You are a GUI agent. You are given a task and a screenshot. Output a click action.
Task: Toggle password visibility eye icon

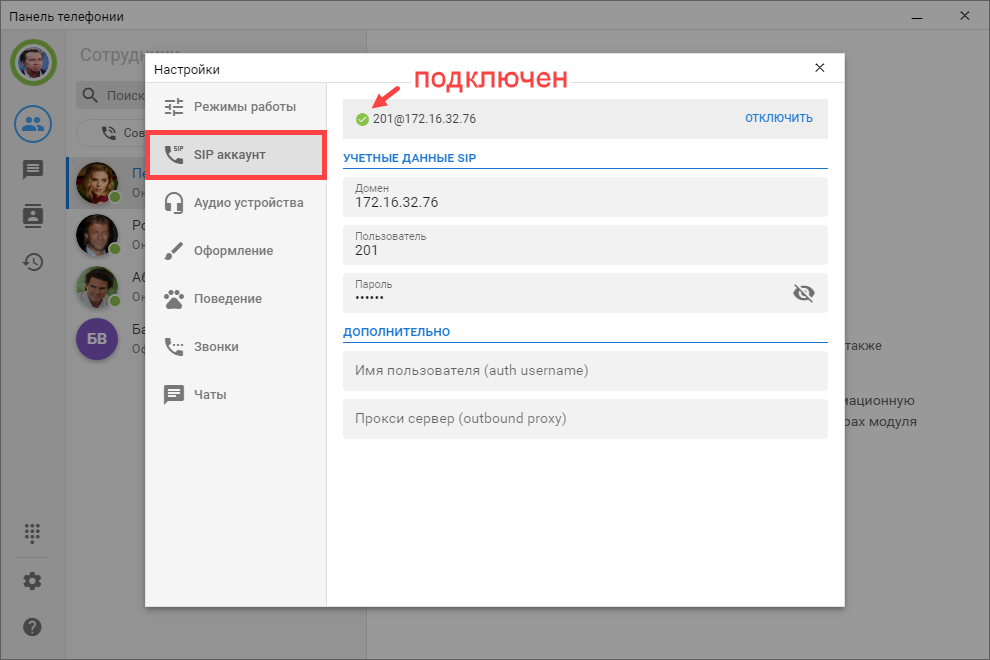coord(803,293)
